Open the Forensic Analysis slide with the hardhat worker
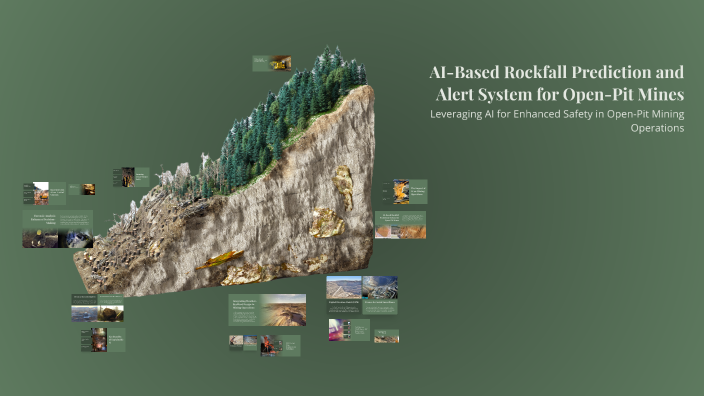The height and width of the screenshot is (396, 704). (x=57, y=229)
